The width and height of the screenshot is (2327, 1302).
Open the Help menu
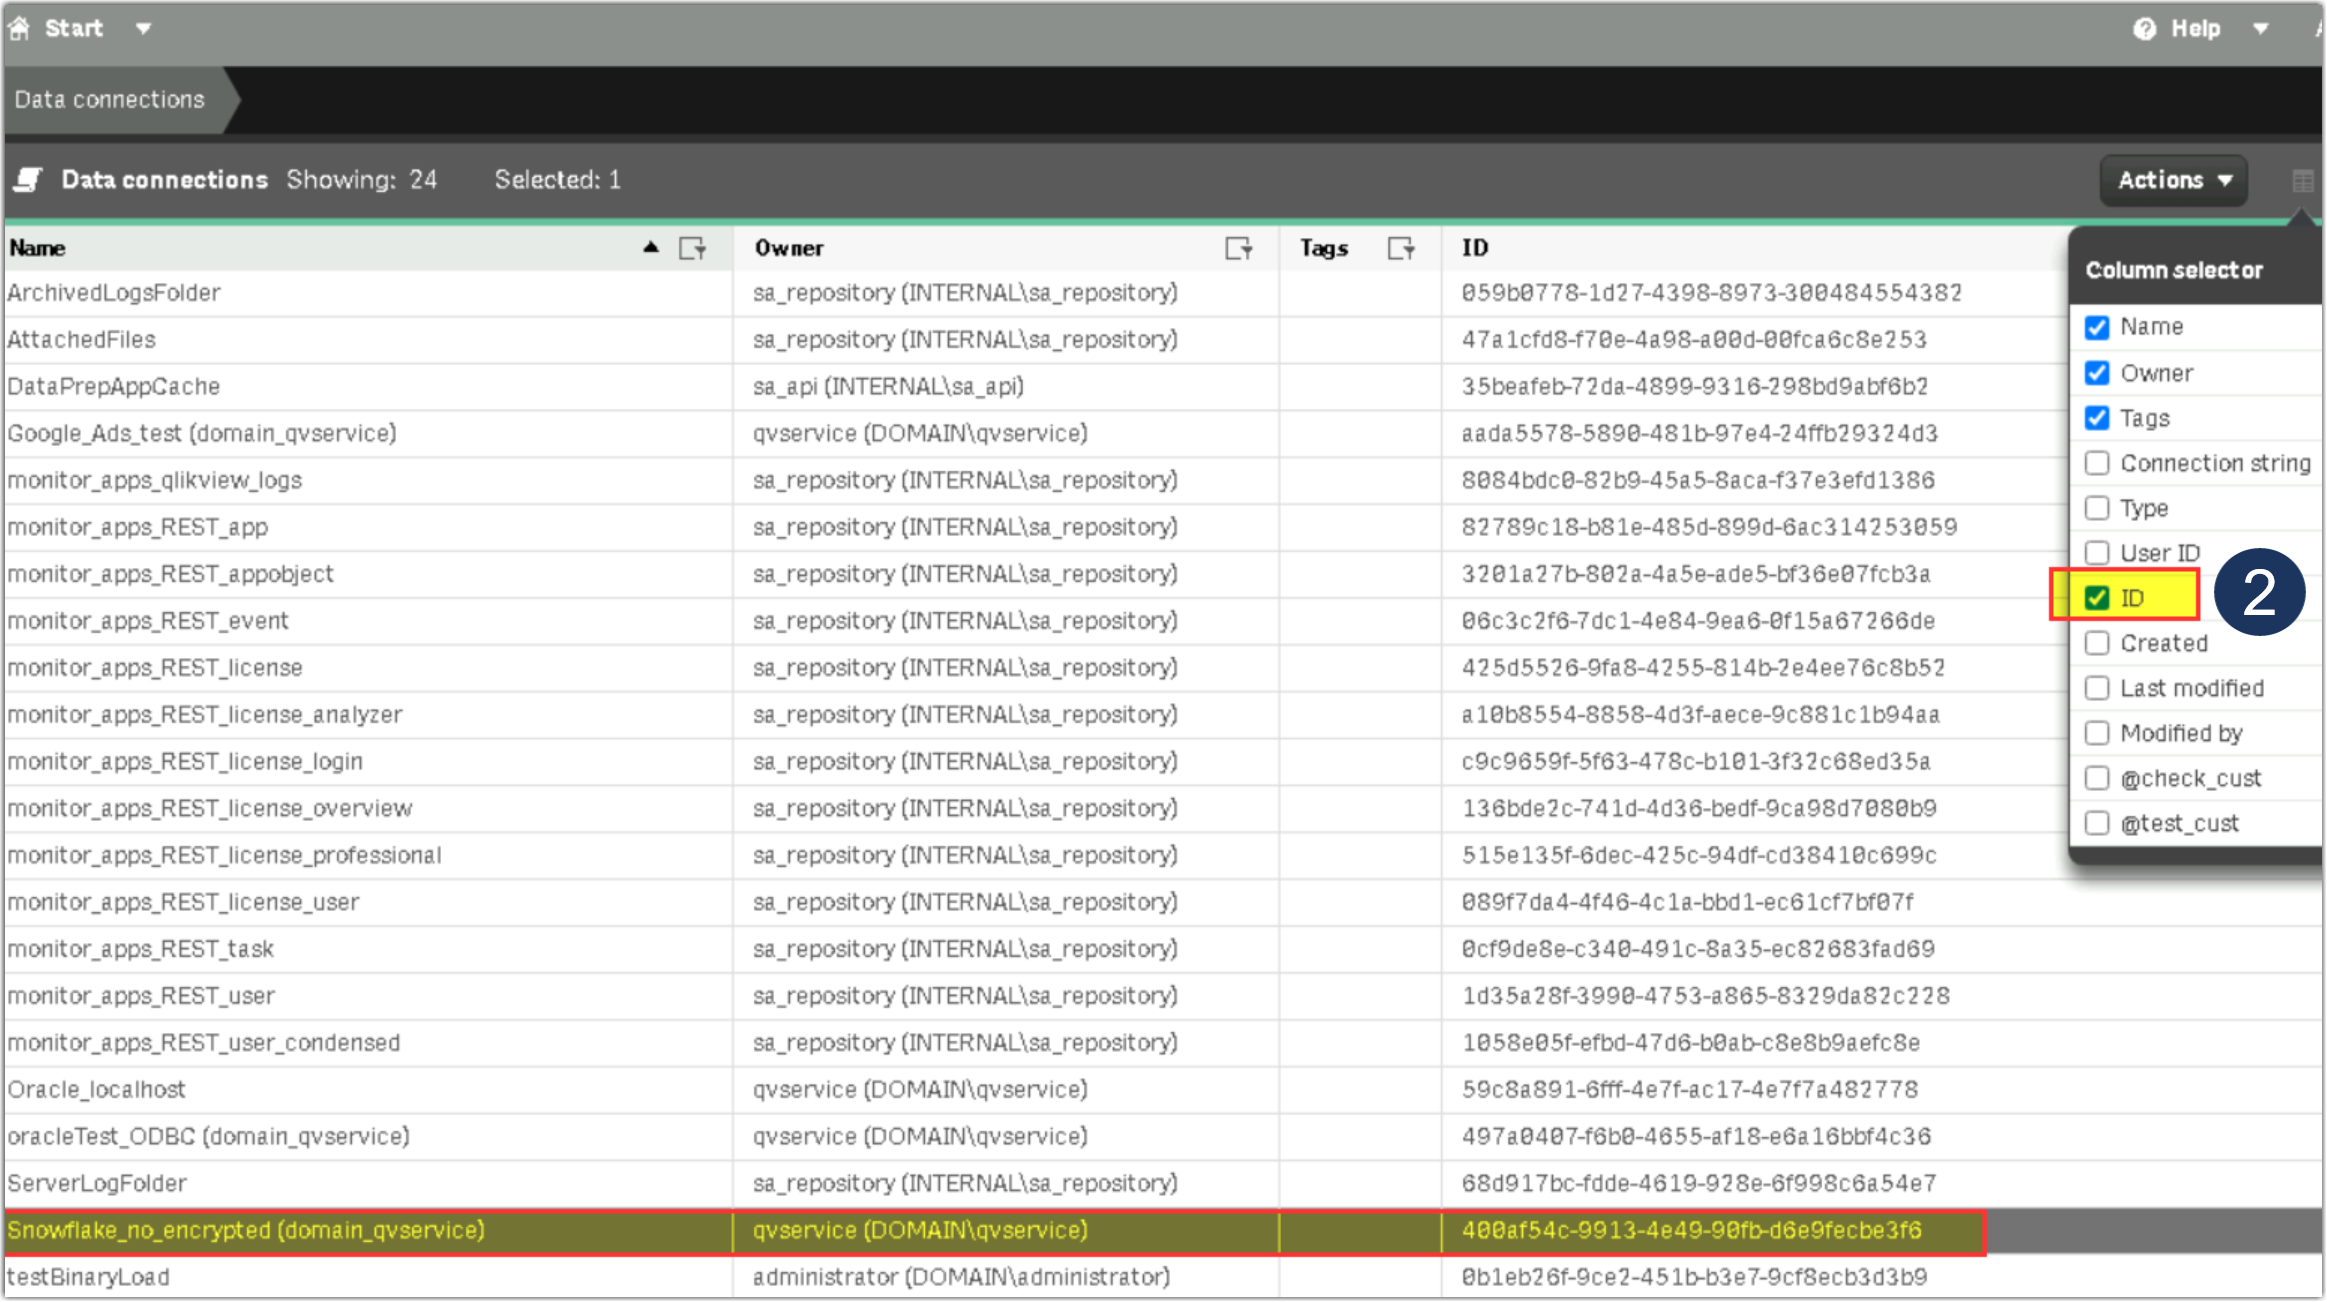(x=2197, y=28)
